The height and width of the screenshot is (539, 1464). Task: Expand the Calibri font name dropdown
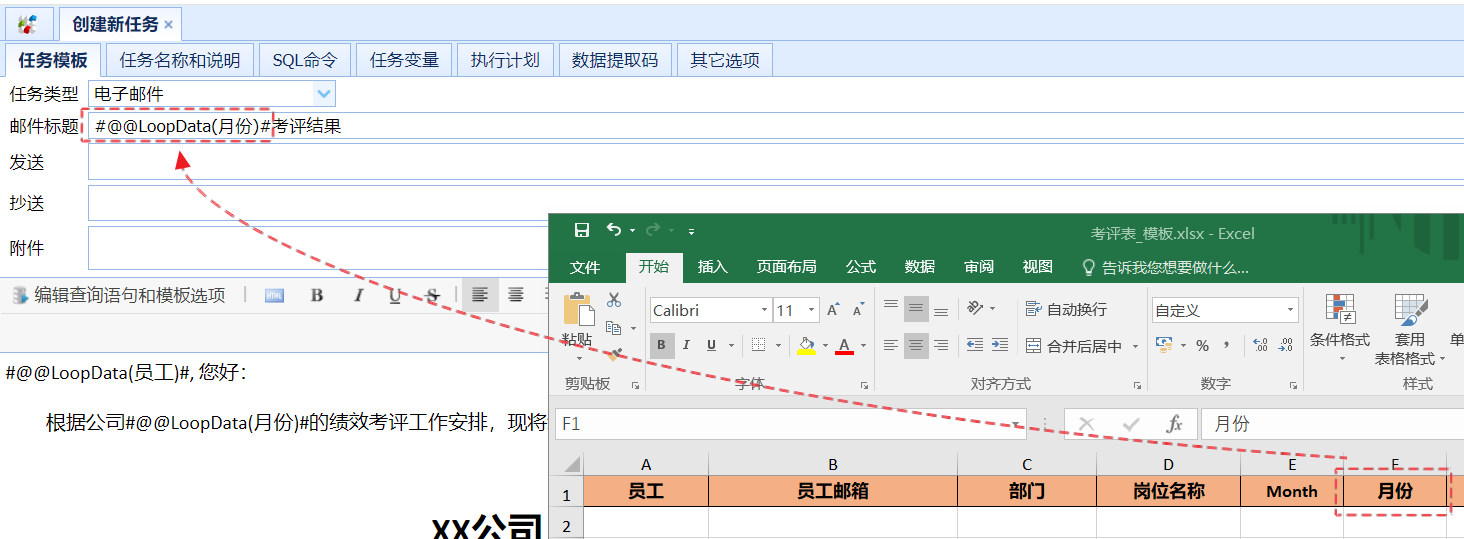pos(764,311)
